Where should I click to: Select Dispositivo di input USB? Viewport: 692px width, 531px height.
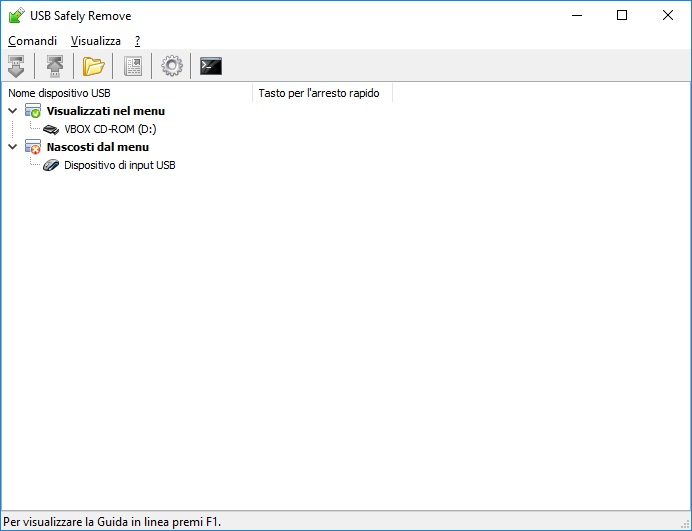120,165
